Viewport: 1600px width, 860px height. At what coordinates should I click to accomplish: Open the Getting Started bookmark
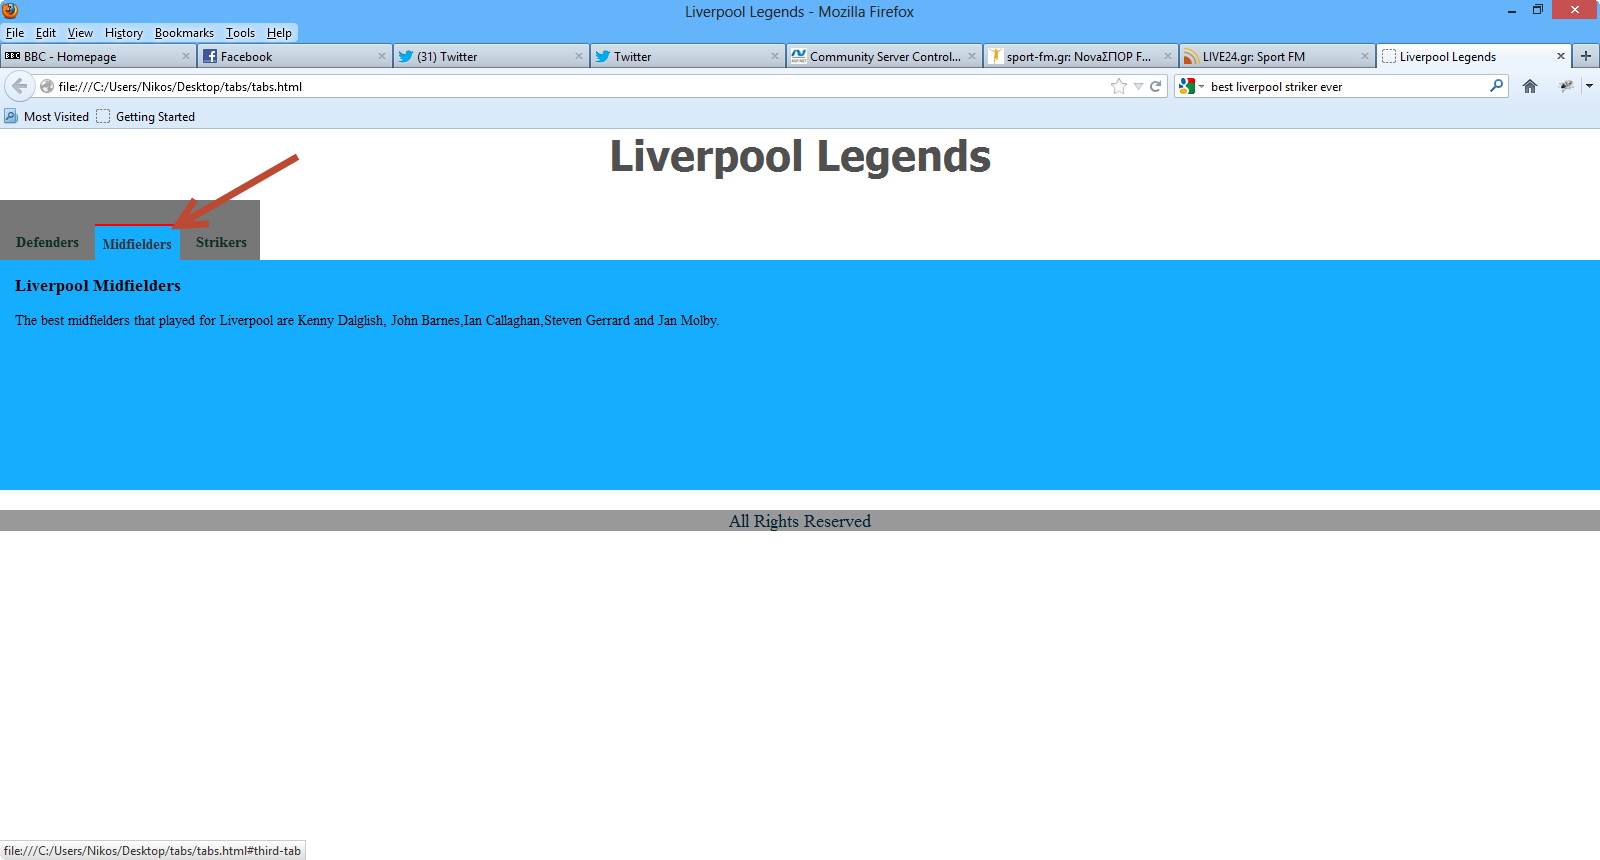click(146, 116)
